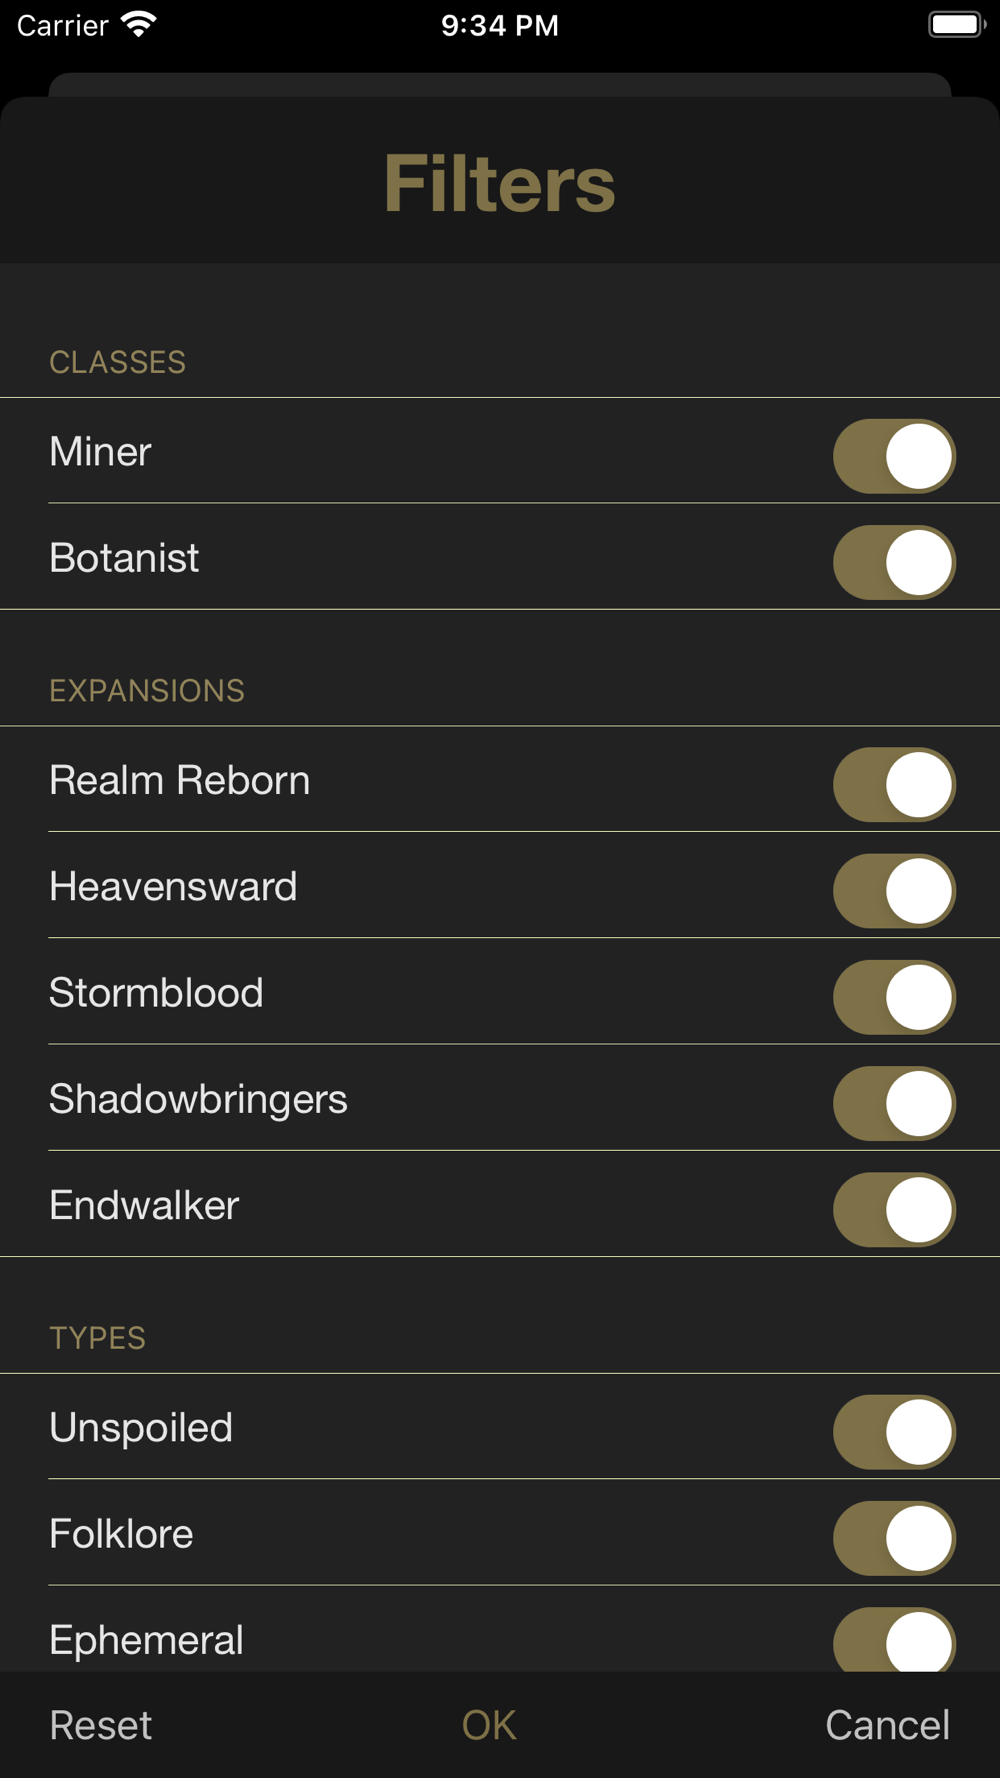Image resolution: width=1000 pixels, height=1778 pixels.
Task: Turn off Realm Reborn expansion
Action: coord(894,784)
